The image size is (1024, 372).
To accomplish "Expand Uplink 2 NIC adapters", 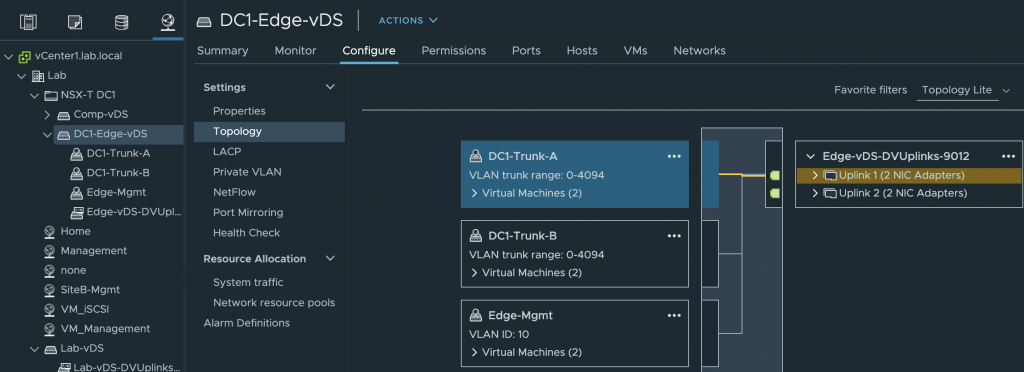I will coord(814,193).
